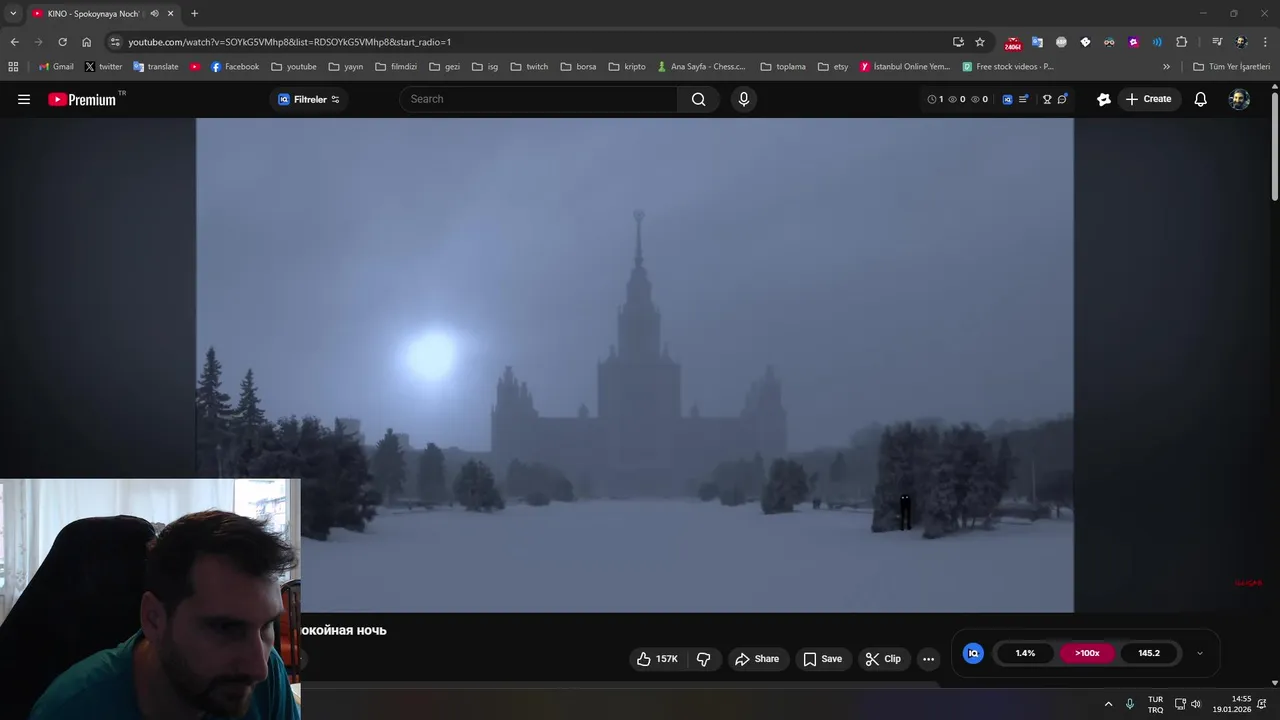
Task: Open Chrome profile avatar
Action: 1241,42
